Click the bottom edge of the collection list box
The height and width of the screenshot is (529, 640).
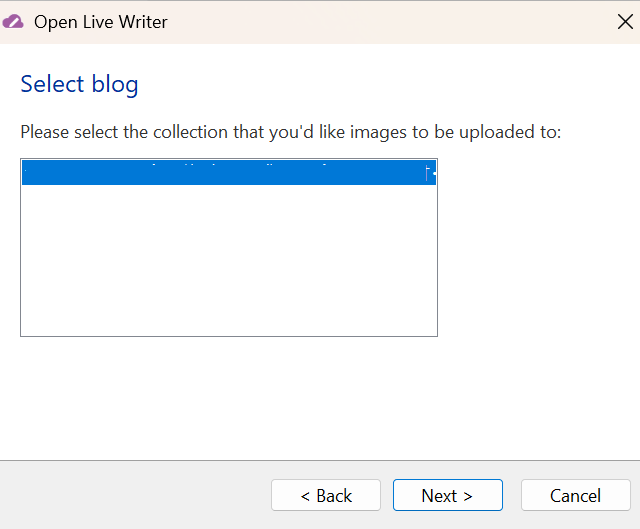[228, 336]
